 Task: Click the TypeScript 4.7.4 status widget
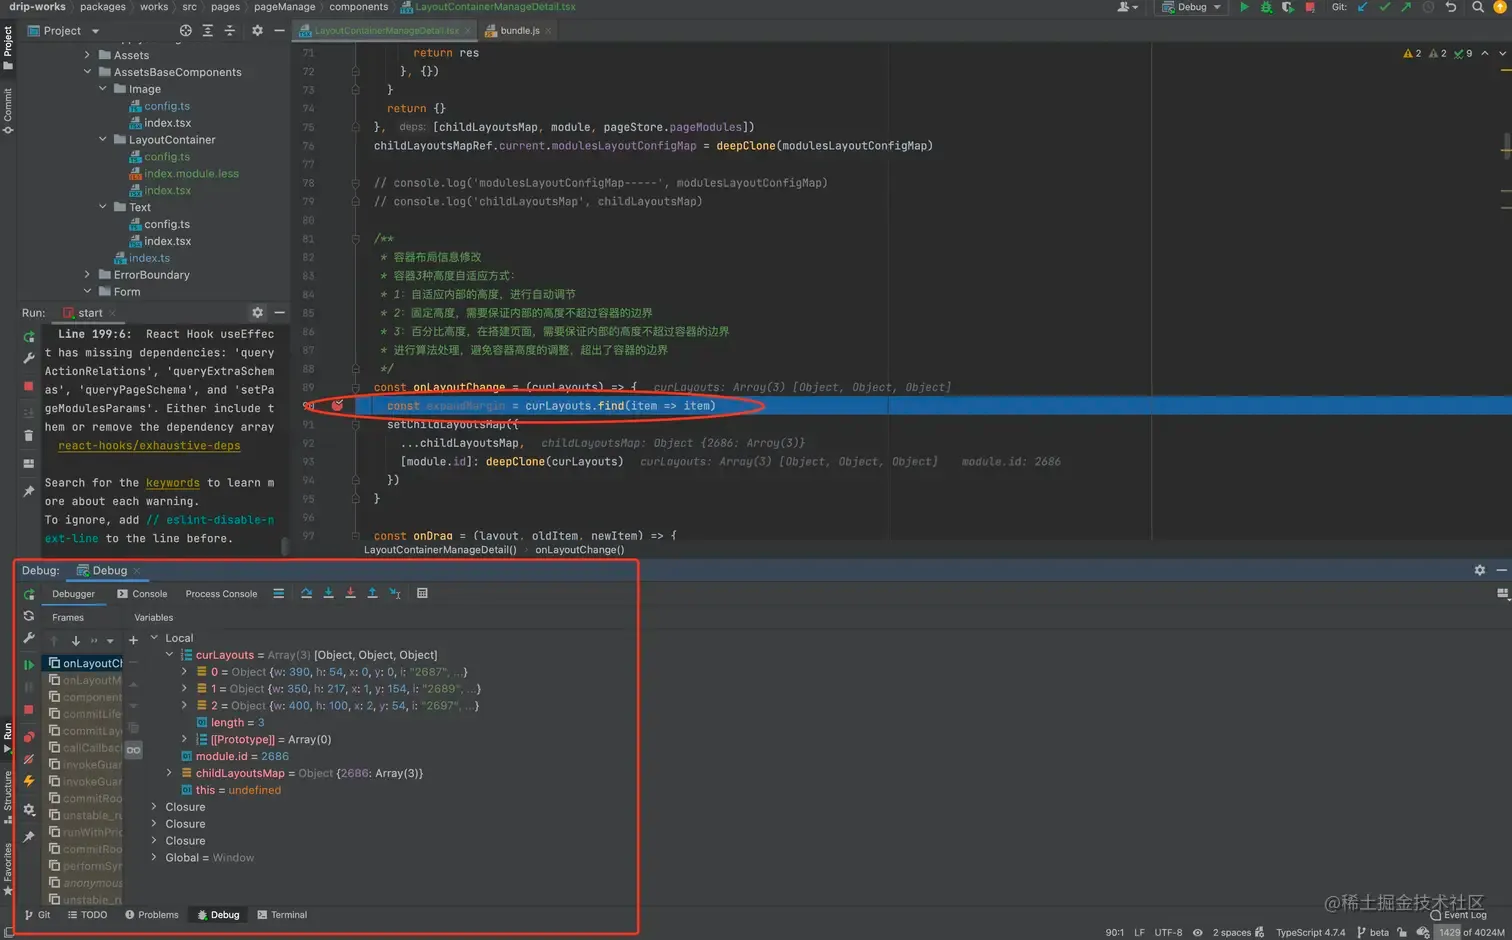pyautogui.click(x=1310, y=932)
